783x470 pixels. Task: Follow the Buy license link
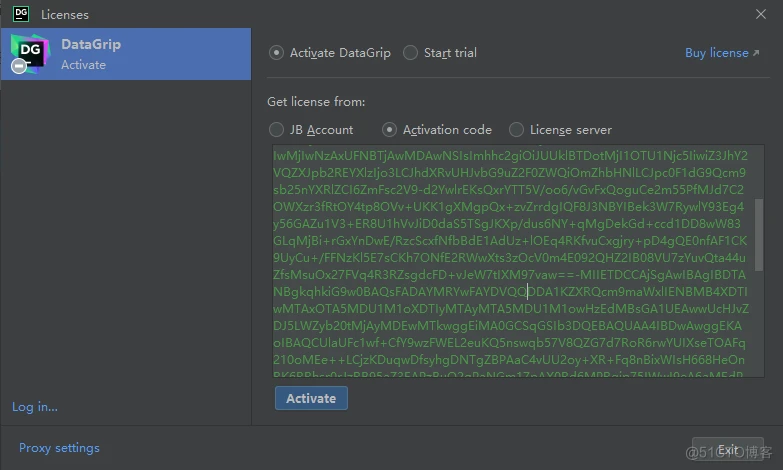tap(716, 53)
